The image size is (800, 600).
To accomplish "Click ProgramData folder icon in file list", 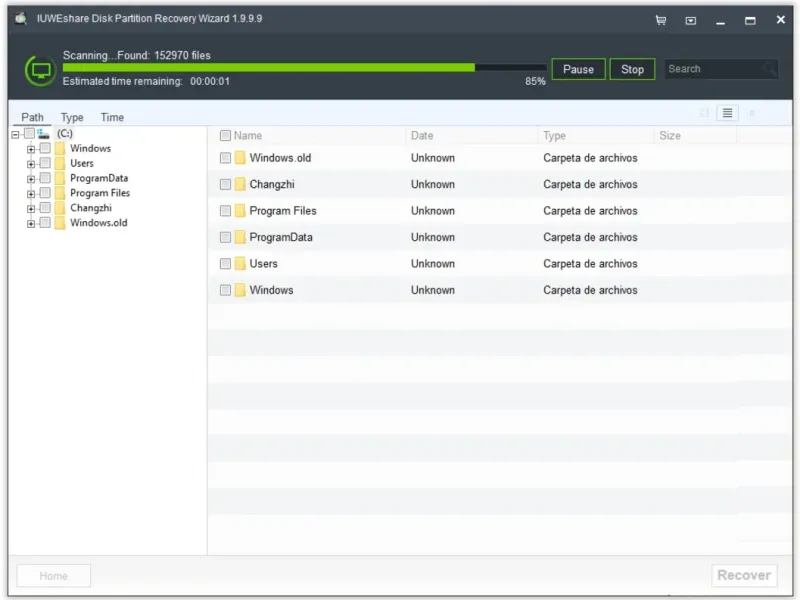I will click(x=240, y=237).
